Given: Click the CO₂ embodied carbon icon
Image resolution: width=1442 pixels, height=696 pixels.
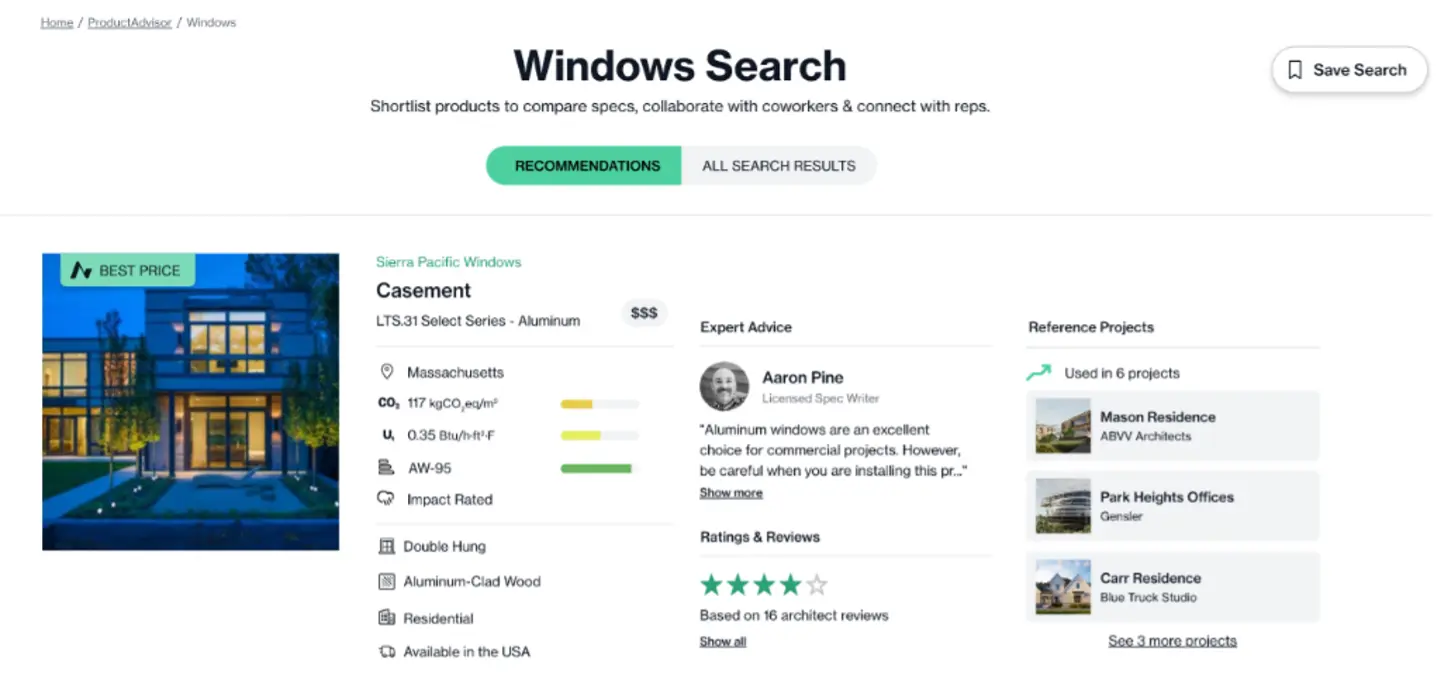Looking at the screenshot, I should click(388, 404).
